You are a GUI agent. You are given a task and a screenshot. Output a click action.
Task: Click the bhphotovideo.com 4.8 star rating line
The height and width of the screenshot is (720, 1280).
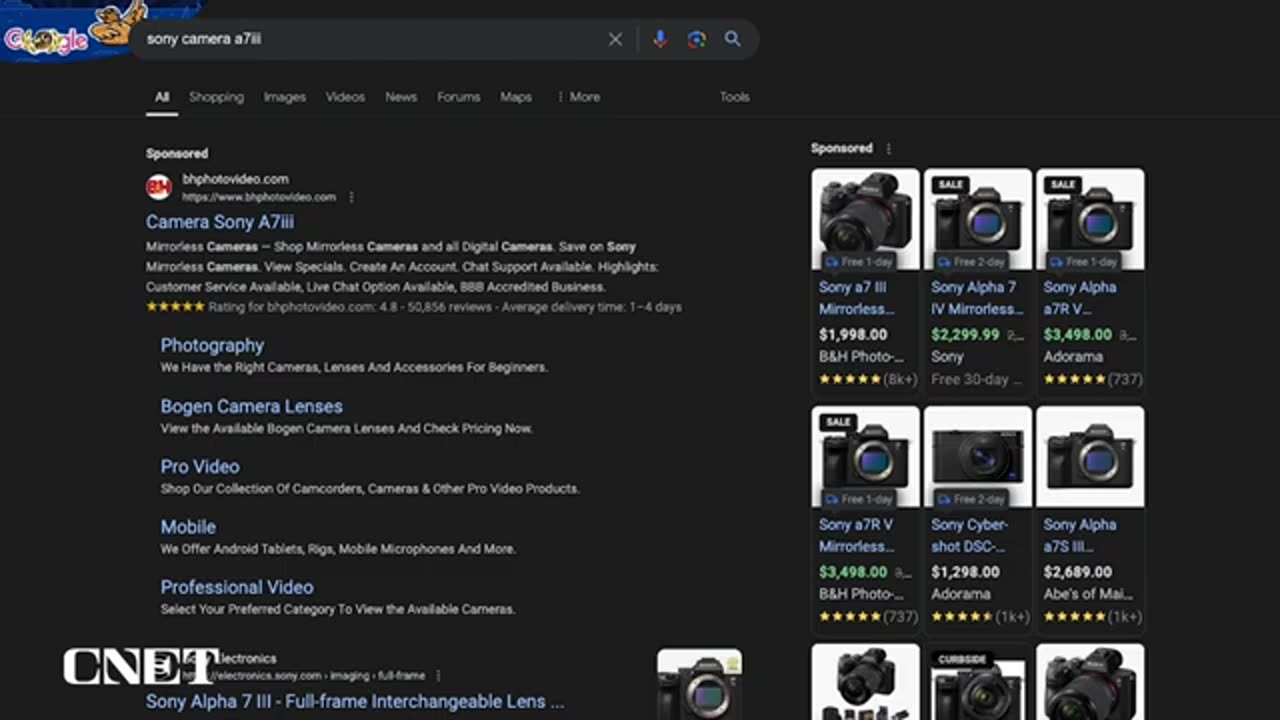pyautogui.click(x=414, y=307)
